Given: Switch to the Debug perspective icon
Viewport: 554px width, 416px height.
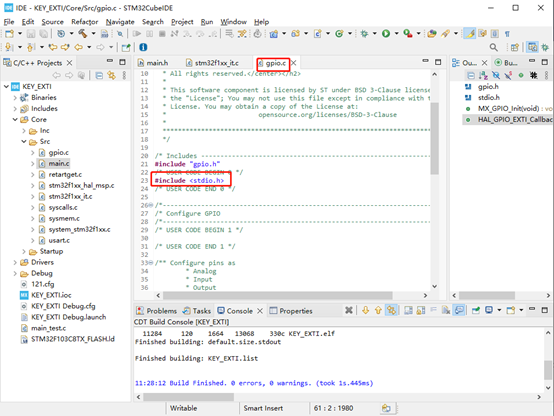Looking at the screenshot, I should point(545,47).
